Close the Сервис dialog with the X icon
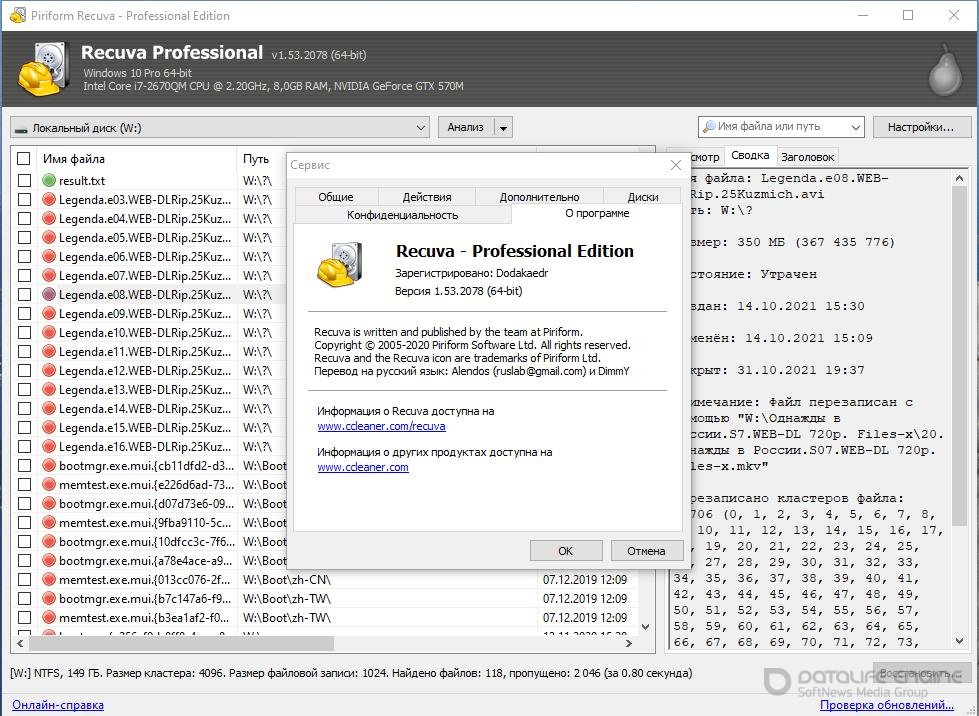 coord(676,165)
